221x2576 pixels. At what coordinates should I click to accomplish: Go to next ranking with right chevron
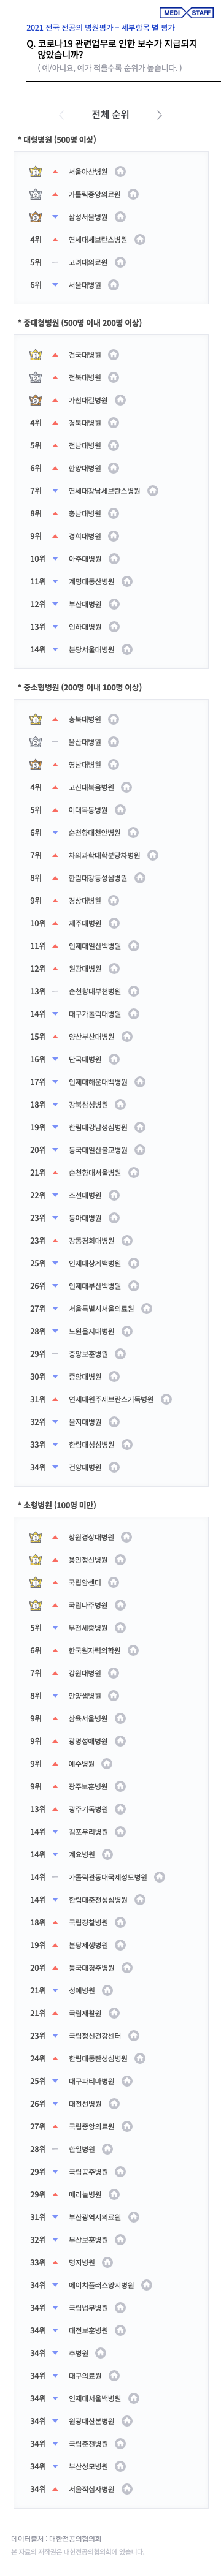(x=159, y=115)
